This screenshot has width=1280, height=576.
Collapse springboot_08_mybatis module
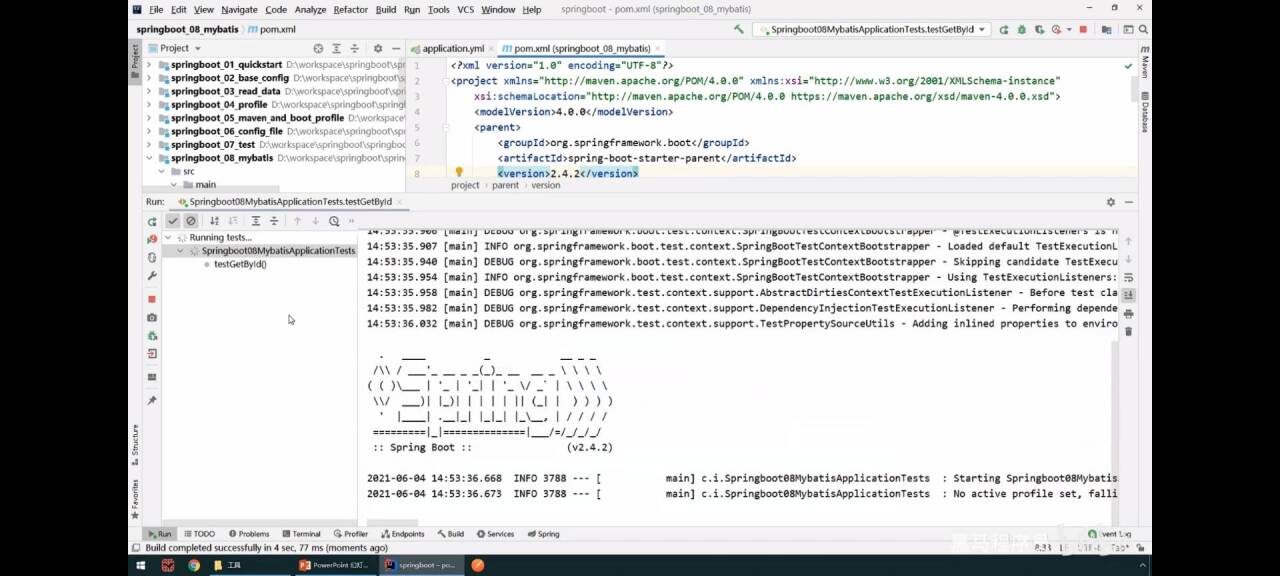[x=150, y=158]
